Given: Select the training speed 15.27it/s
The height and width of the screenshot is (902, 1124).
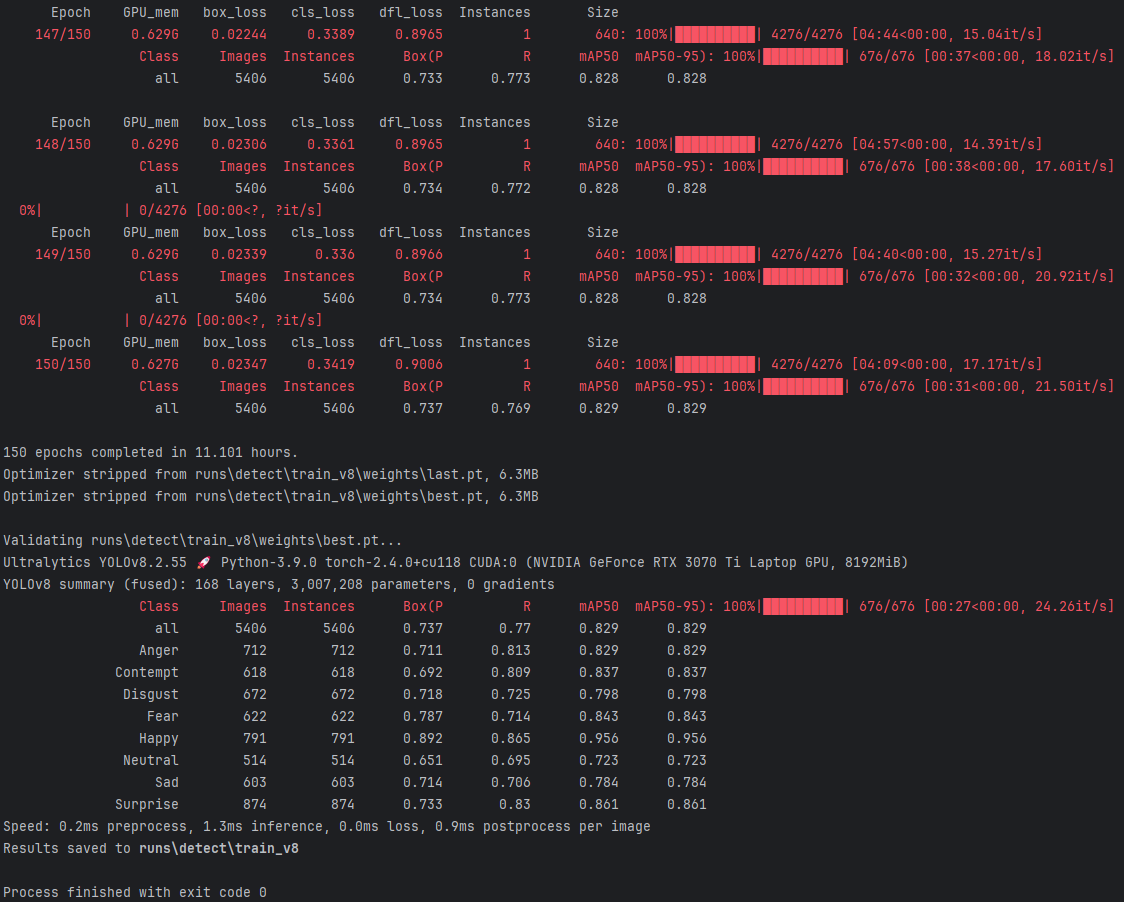Looking at the screenshot, I should (999, 255).
